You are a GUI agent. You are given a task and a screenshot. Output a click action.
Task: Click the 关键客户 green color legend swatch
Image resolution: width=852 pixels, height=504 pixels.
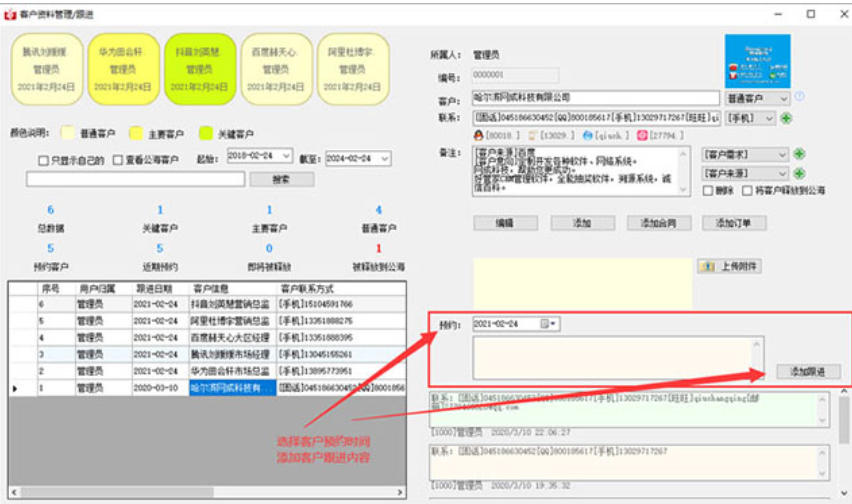[206, 133]
